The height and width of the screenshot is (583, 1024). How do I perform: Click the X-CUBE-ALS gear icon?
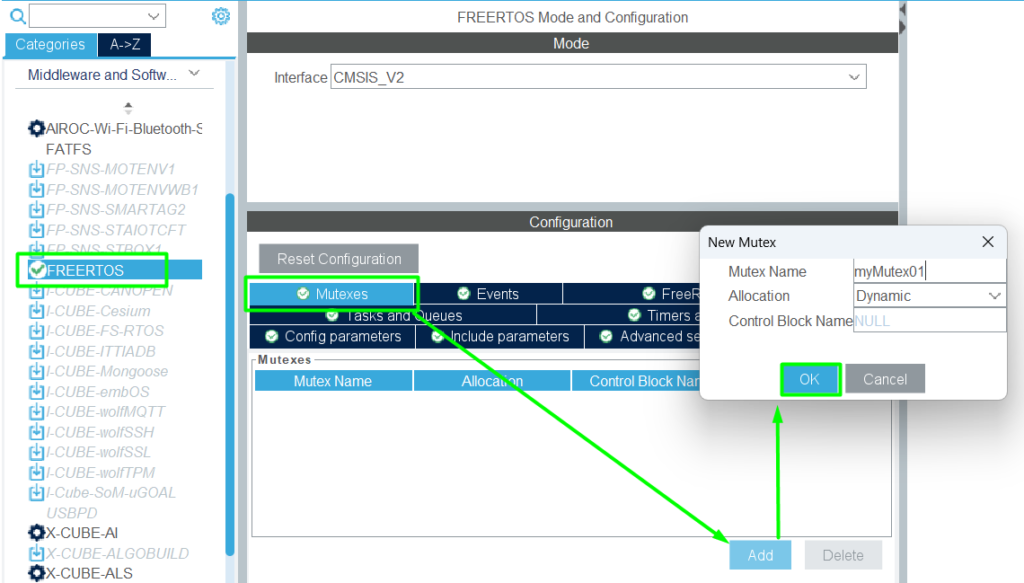click(37, 573)
